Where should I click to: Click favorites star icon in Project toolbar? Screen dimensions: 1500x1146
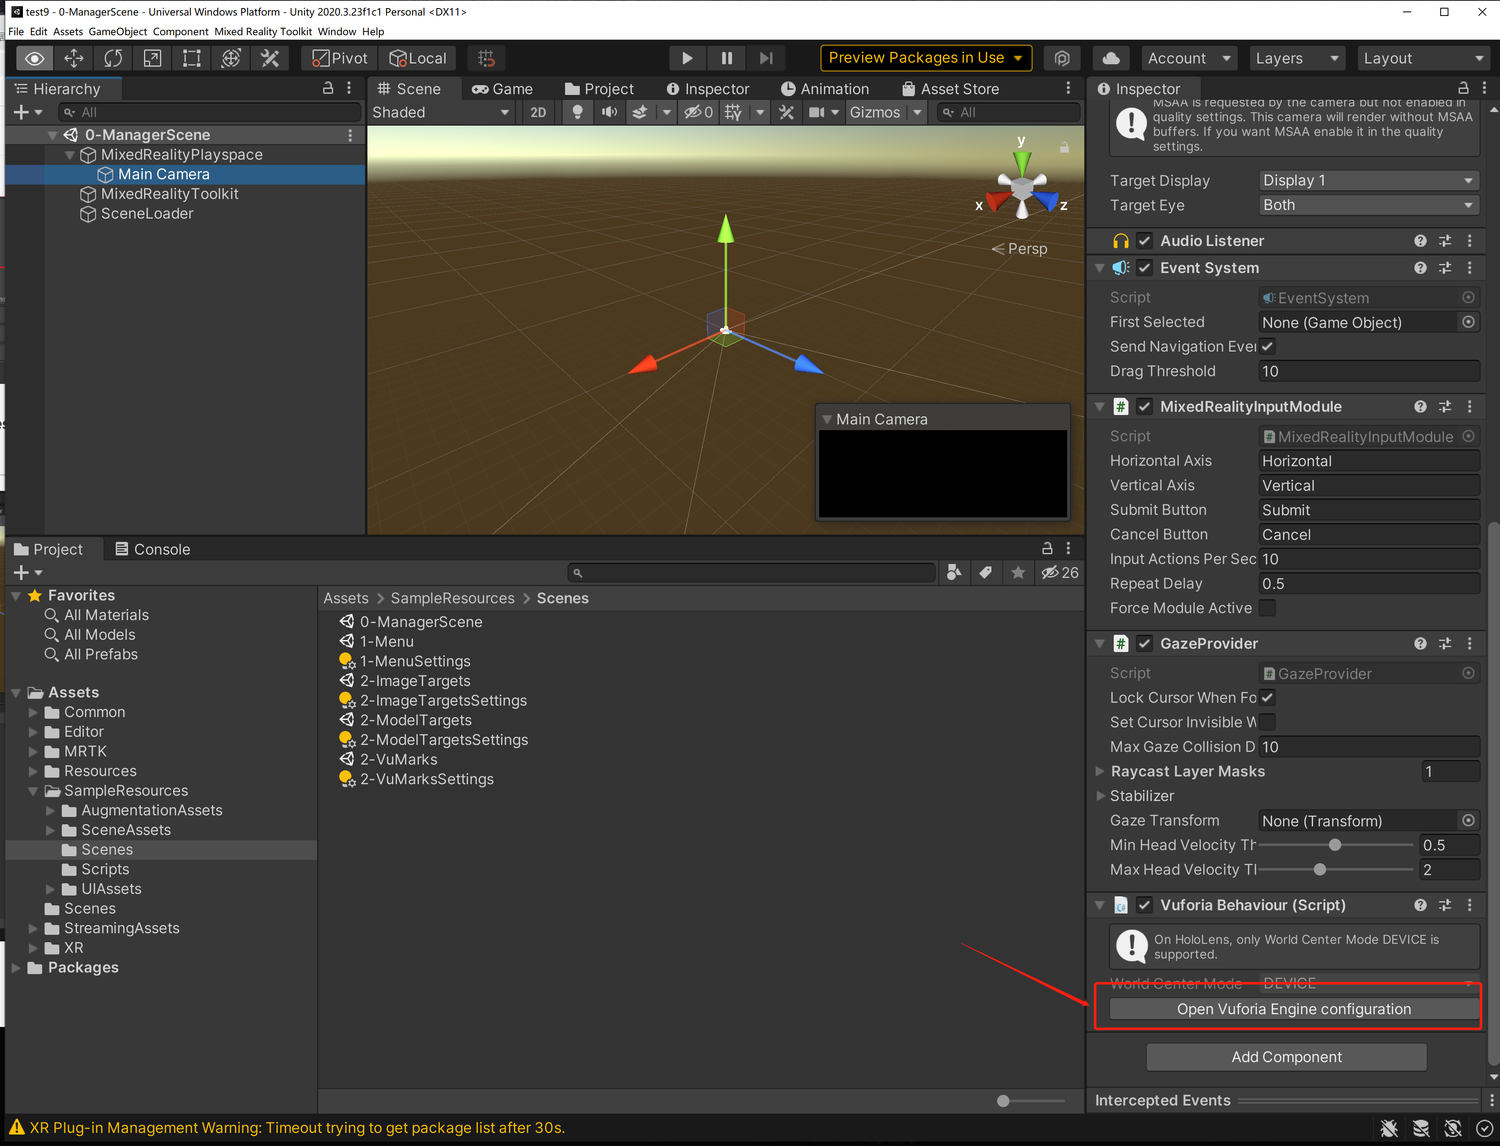coord(1018,573)
